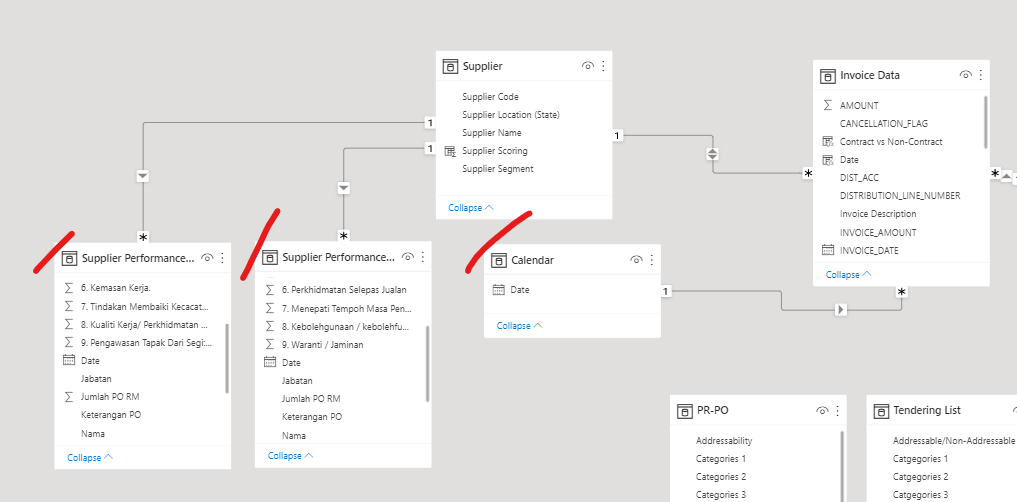Click the sigma icon beside AMOUNT

828,105
